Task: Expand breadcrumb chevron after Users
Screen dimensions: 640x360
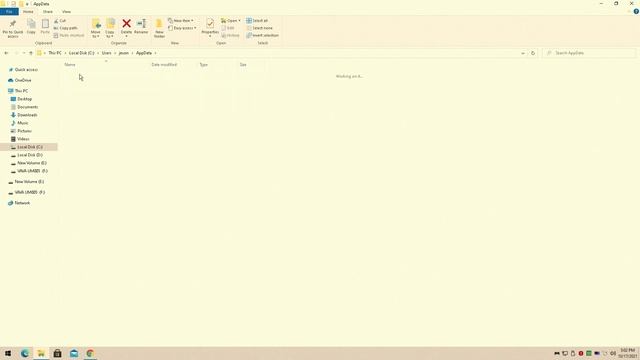Action: (115, 53)
